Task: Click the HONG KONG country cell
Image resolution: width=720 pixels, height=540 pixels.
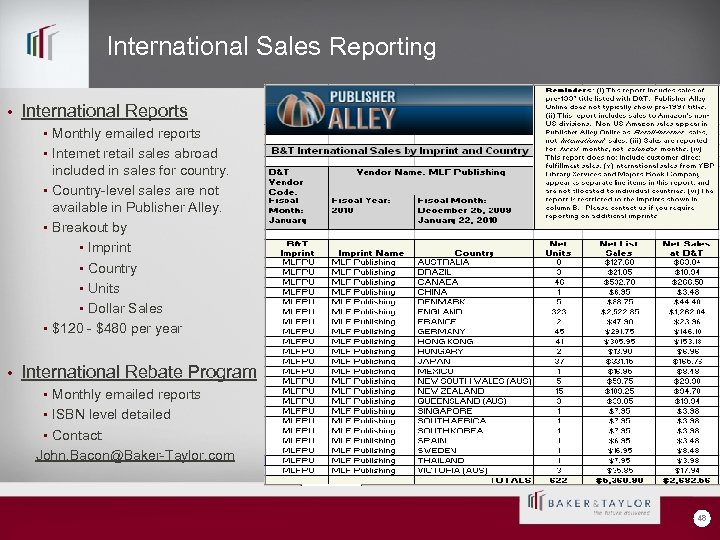Action: [474, 342]
